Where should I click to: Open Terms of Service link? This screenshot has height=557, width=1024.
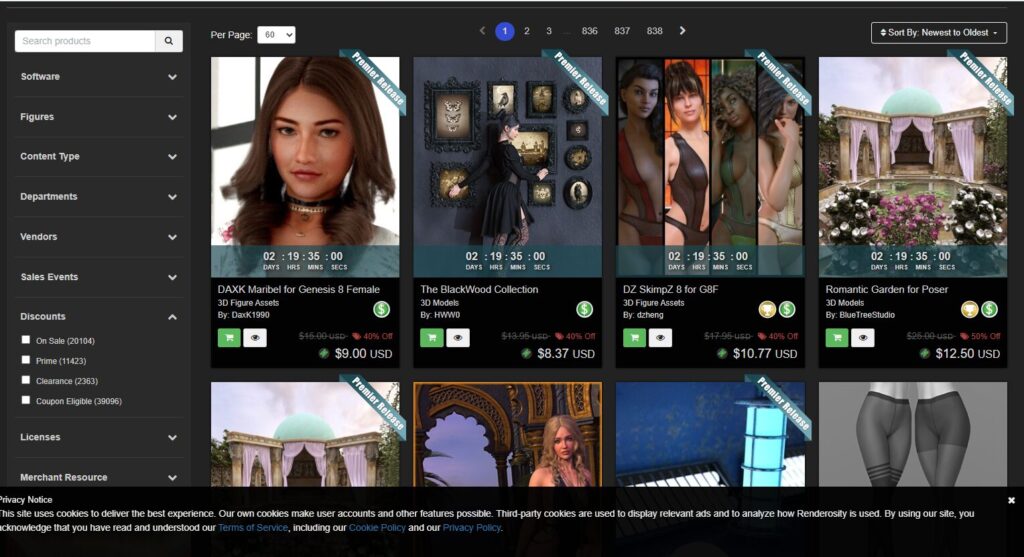point(253,528)
